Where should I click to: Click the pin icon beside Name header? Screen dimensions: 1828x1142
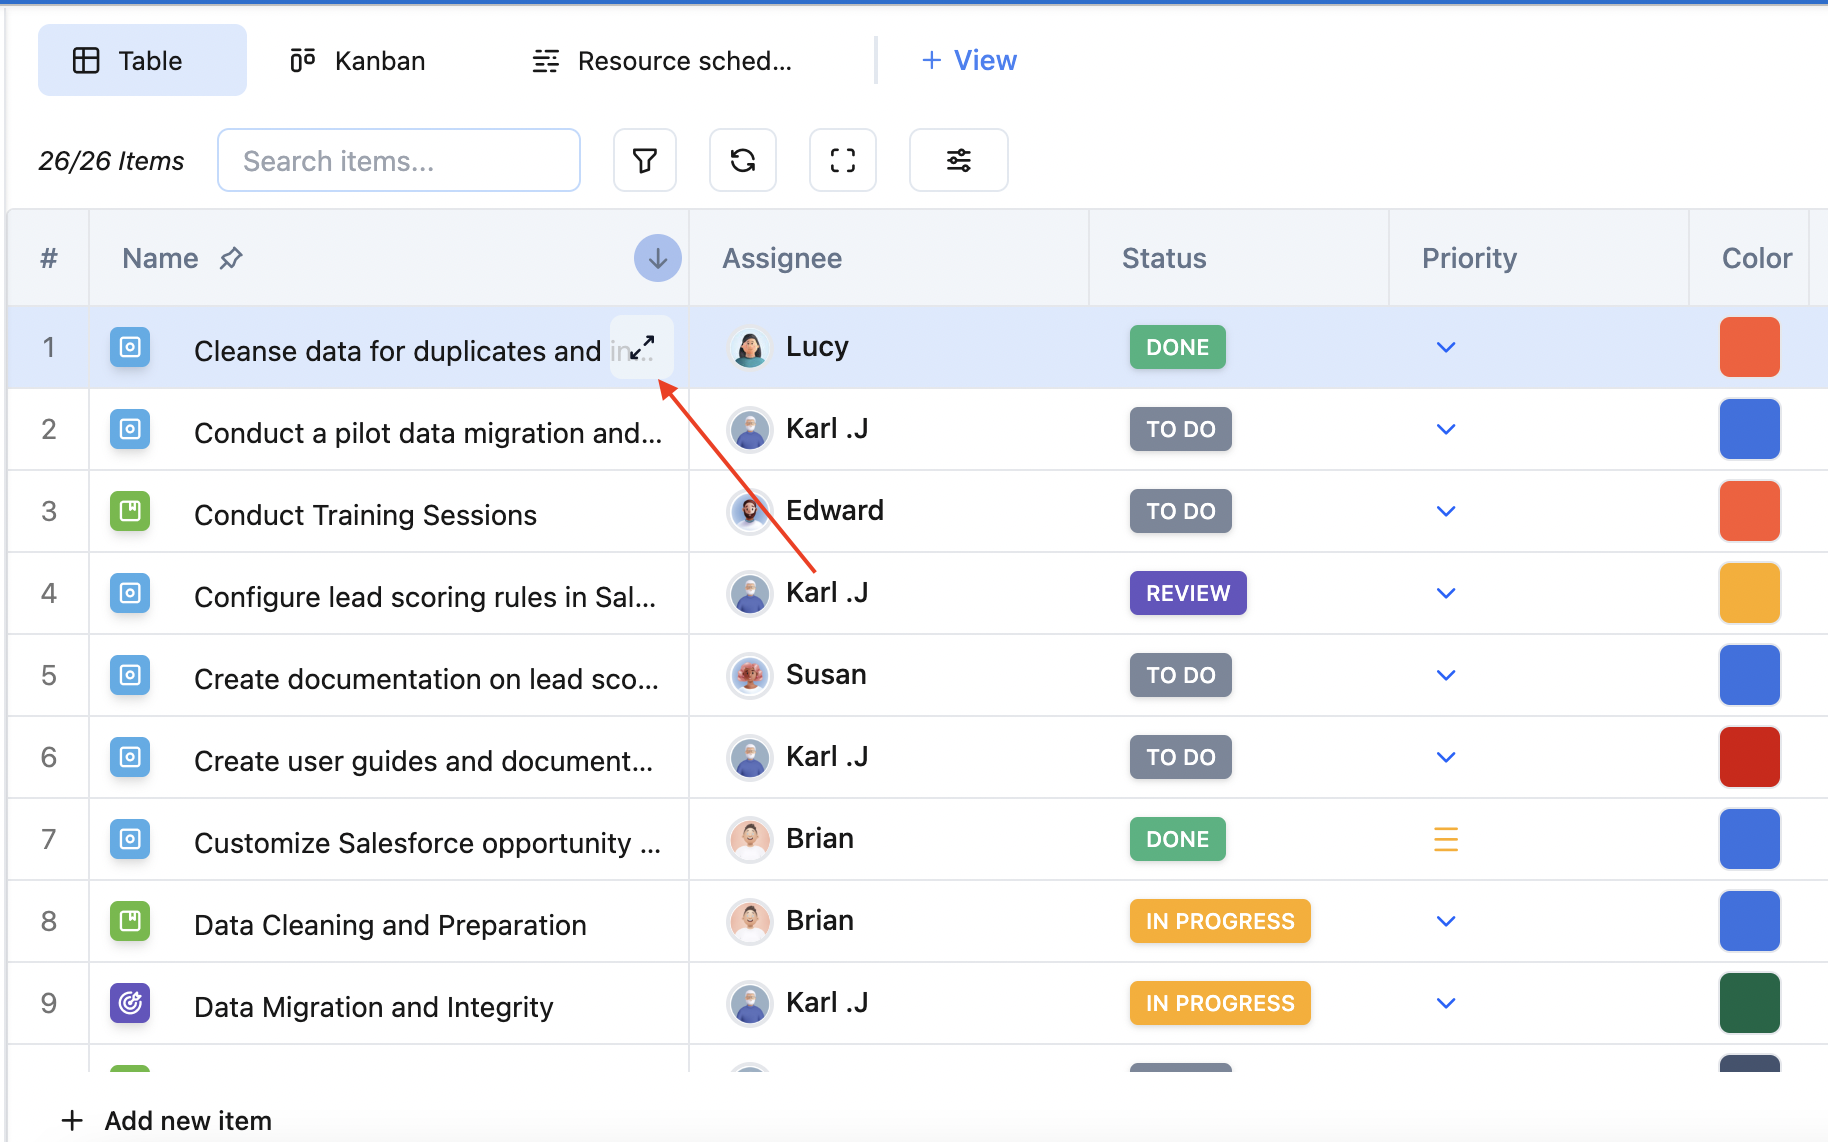point(231,258)
